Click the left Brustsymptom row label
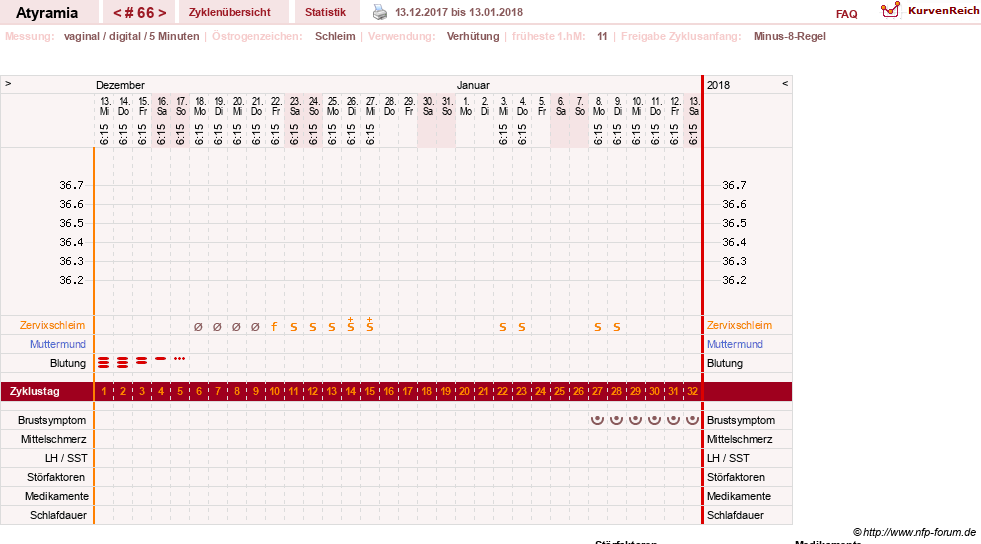The width and height of the screenshot is (981, 544). [52, 420]
